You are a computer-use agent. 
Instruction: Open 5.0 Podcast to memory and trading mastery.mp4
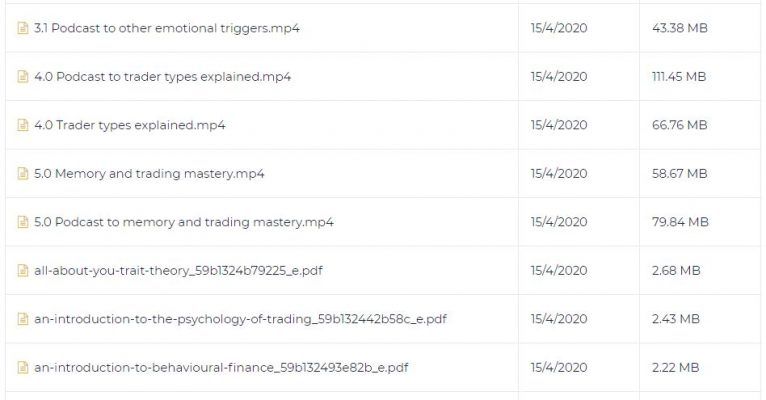coord(184,222)
